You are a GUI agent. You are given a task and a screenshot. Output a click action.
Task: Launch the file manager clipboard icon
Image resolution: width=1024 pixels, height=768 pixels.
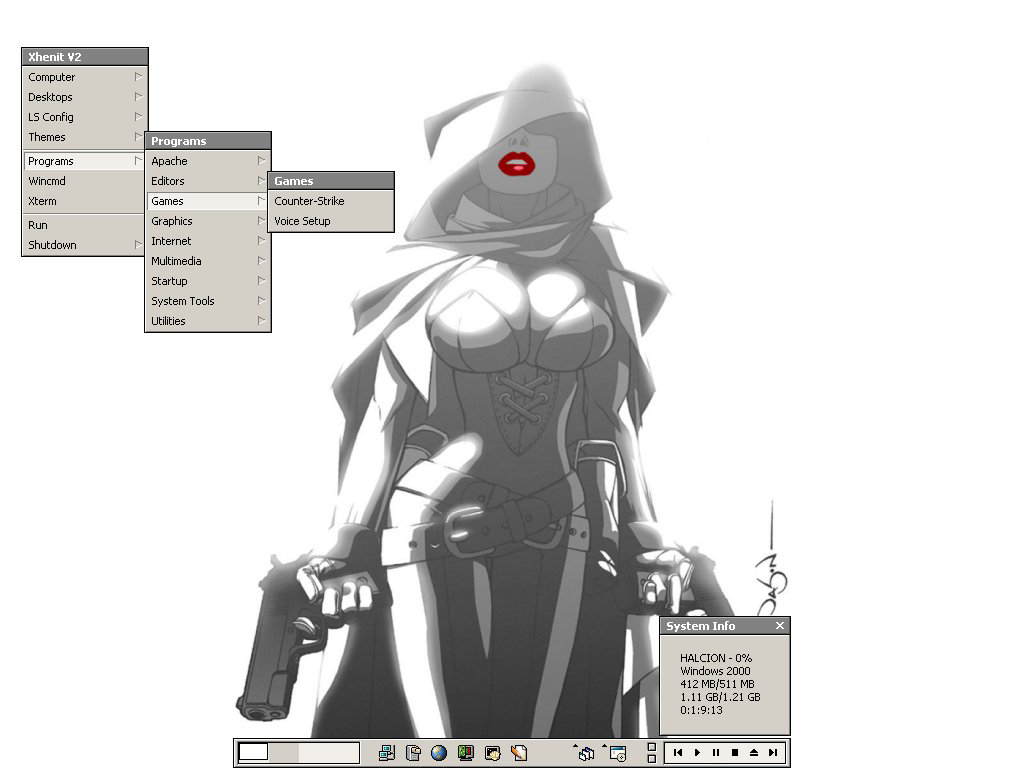coord(413,753)
